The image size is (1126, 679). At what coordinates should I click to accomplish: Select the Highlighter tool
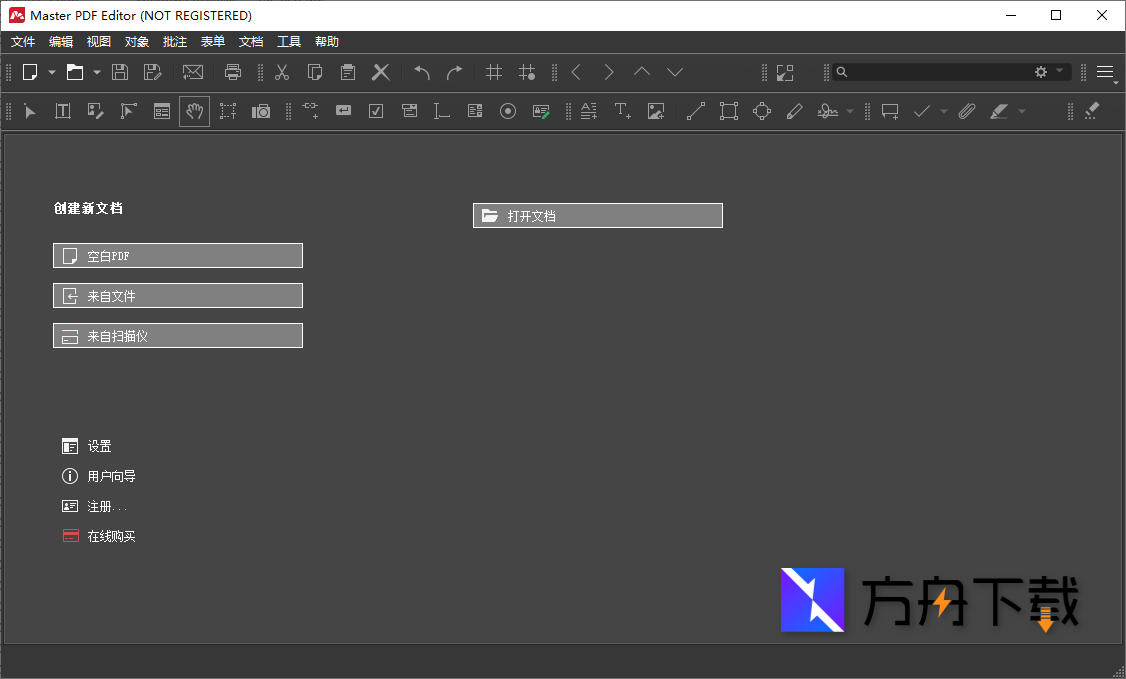click(x=1000, y=111)
